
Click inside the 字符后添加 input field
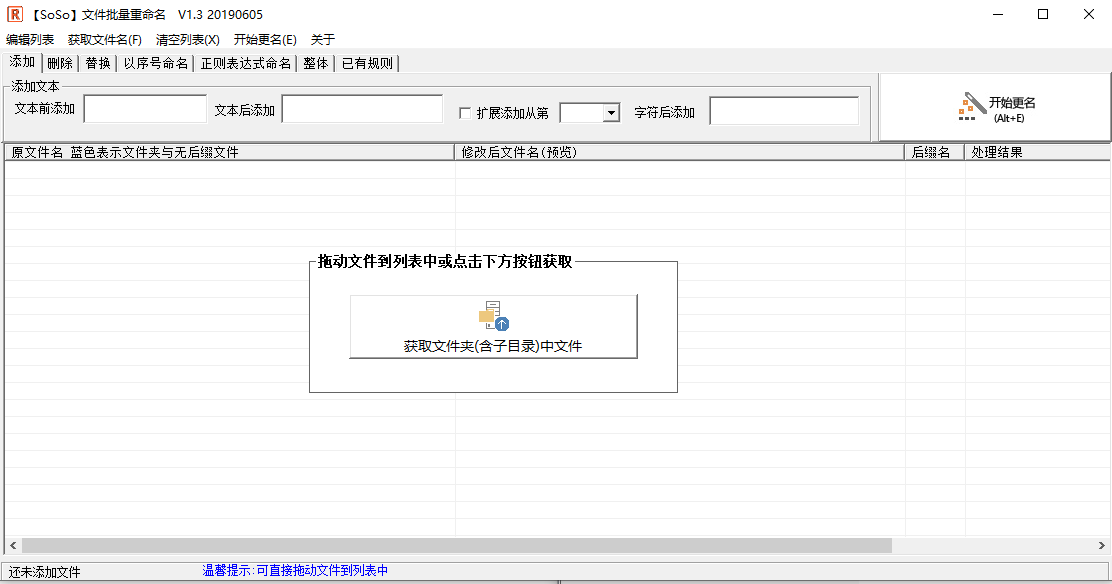pos(783,109)
